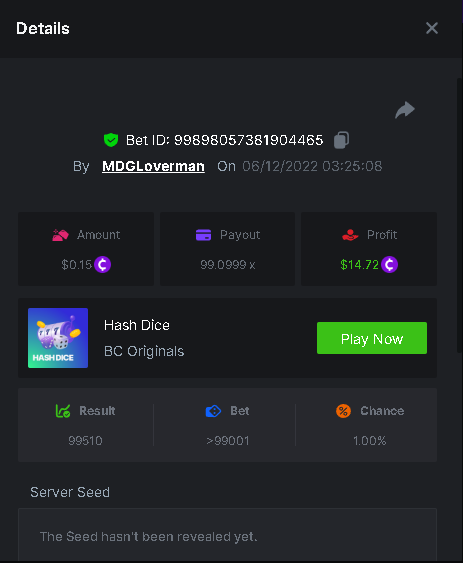Click the BC Originals provider label
The image size is (463, 563).
144,351
